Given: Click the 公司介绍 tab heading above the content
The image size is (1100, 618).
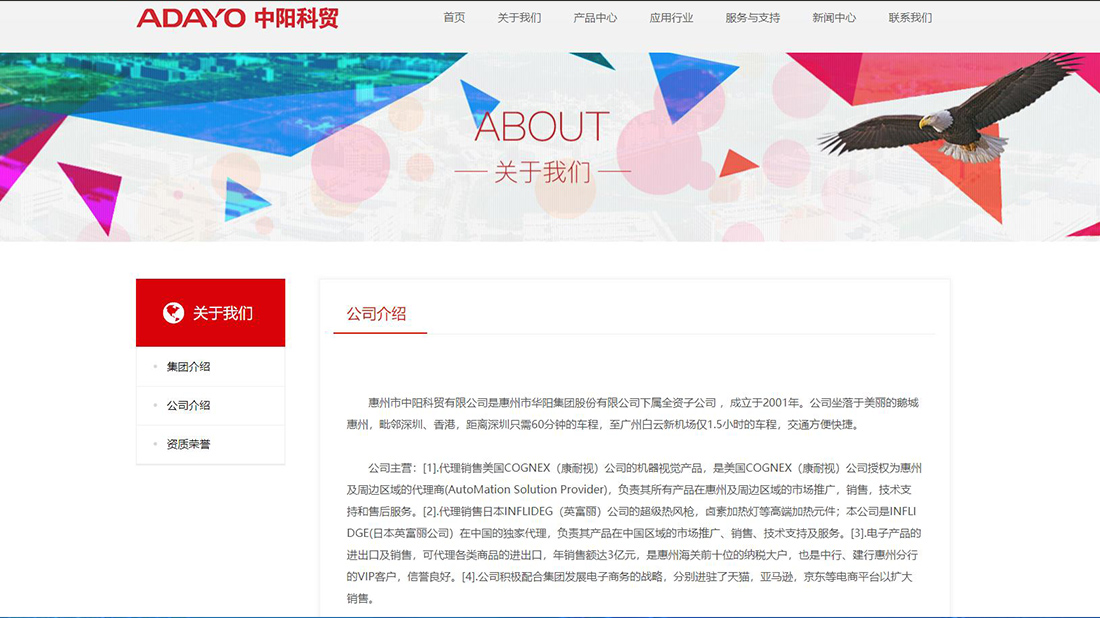Looking at the screenshot, I should (x=376, y=314).
